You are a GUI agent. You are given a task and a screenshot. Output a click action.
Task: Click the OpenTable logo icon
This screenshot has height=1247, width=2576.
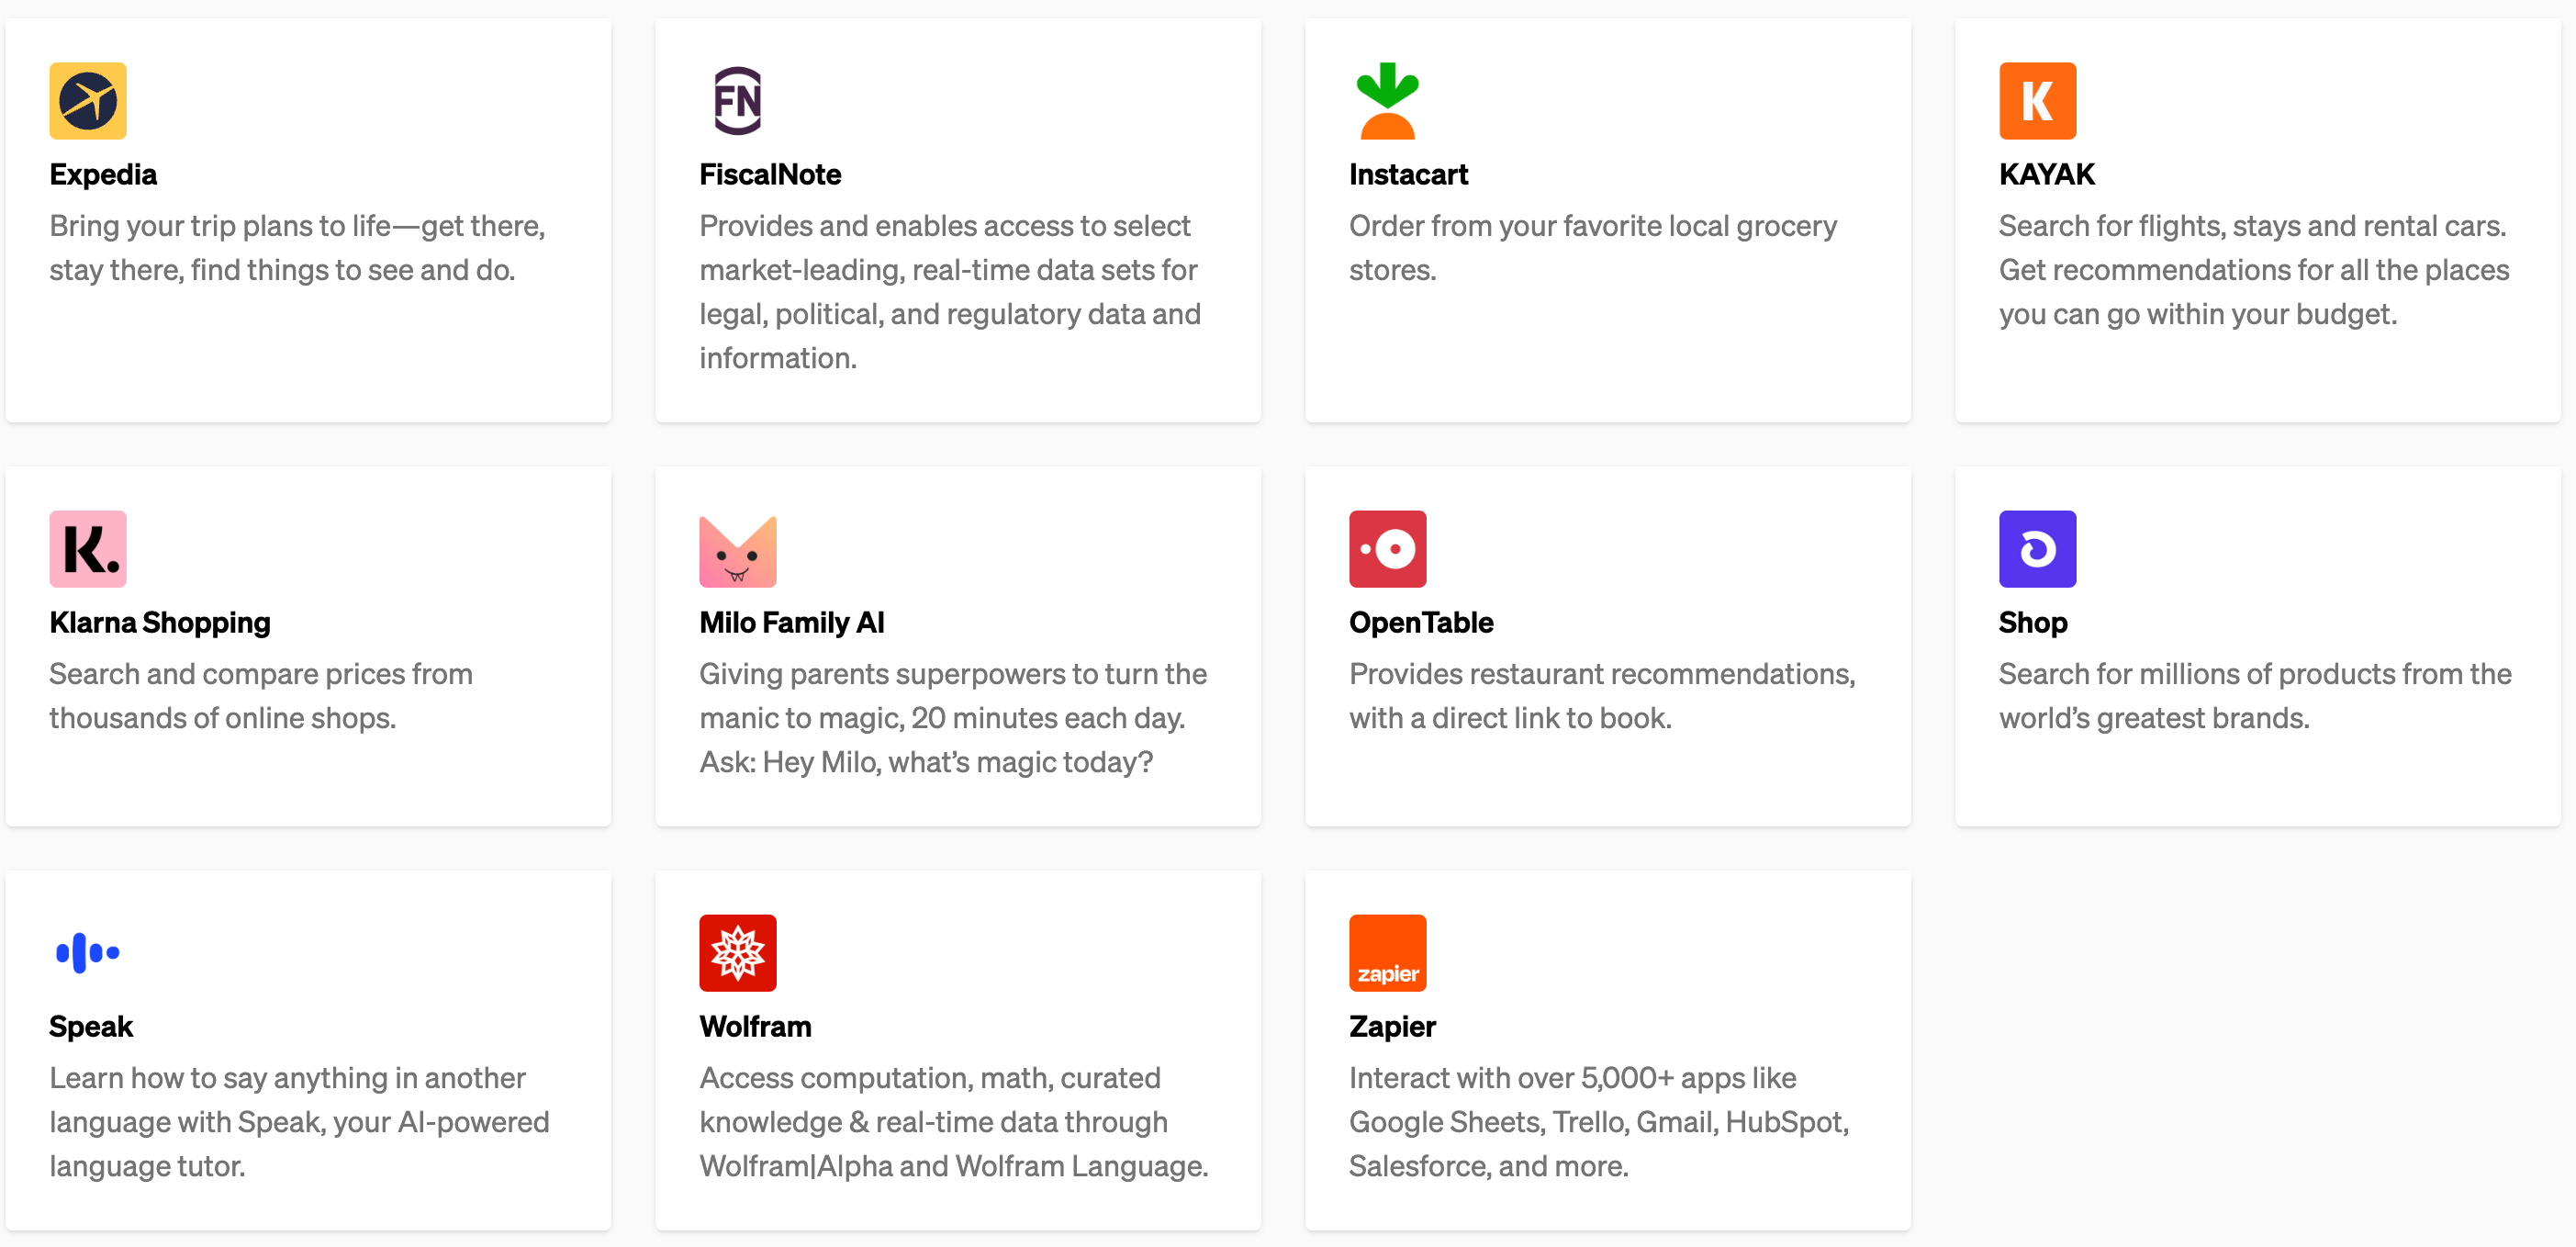tap(1387, 548)
